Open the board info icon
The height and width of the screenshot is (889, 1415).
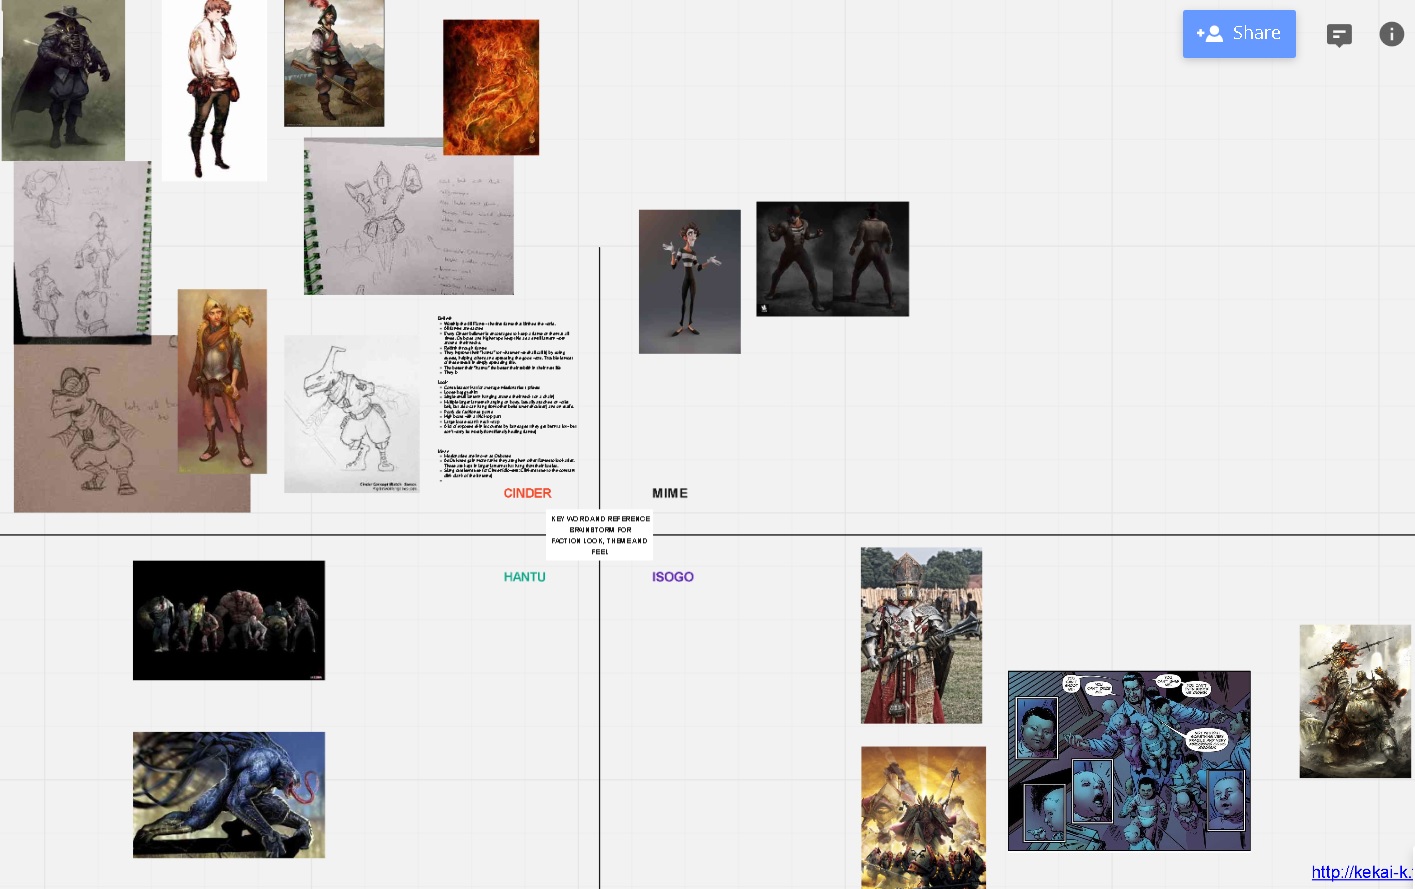click(1391, 35)
